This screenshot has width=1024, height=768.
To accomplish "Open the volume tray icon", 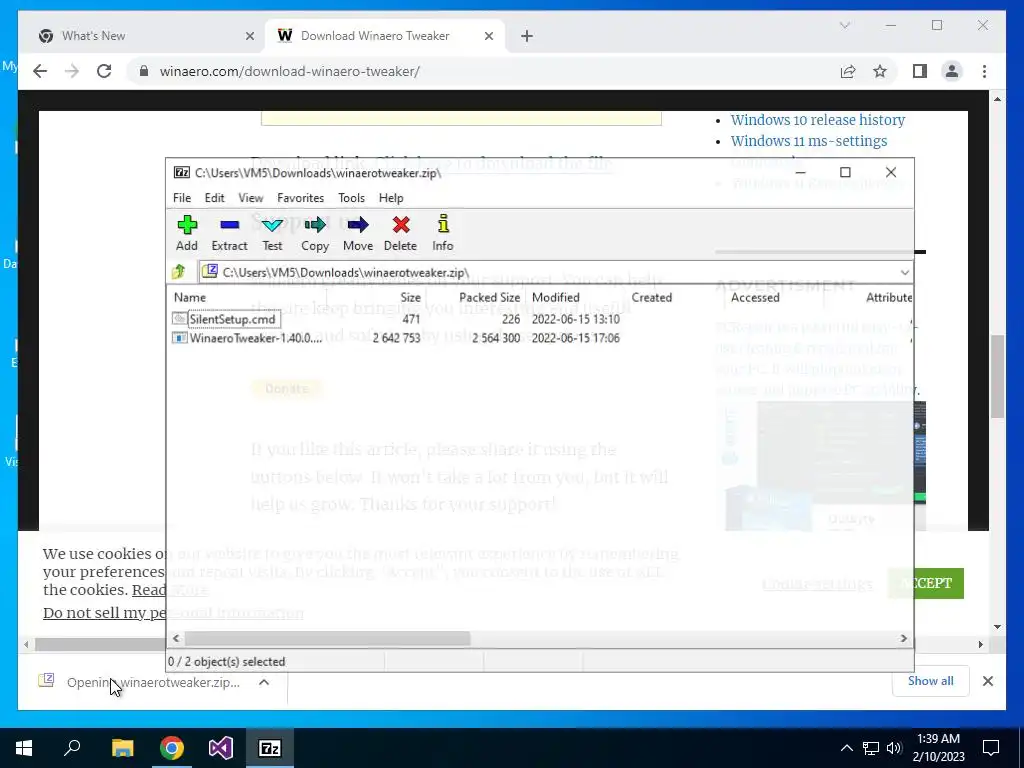I will point(895,748).
